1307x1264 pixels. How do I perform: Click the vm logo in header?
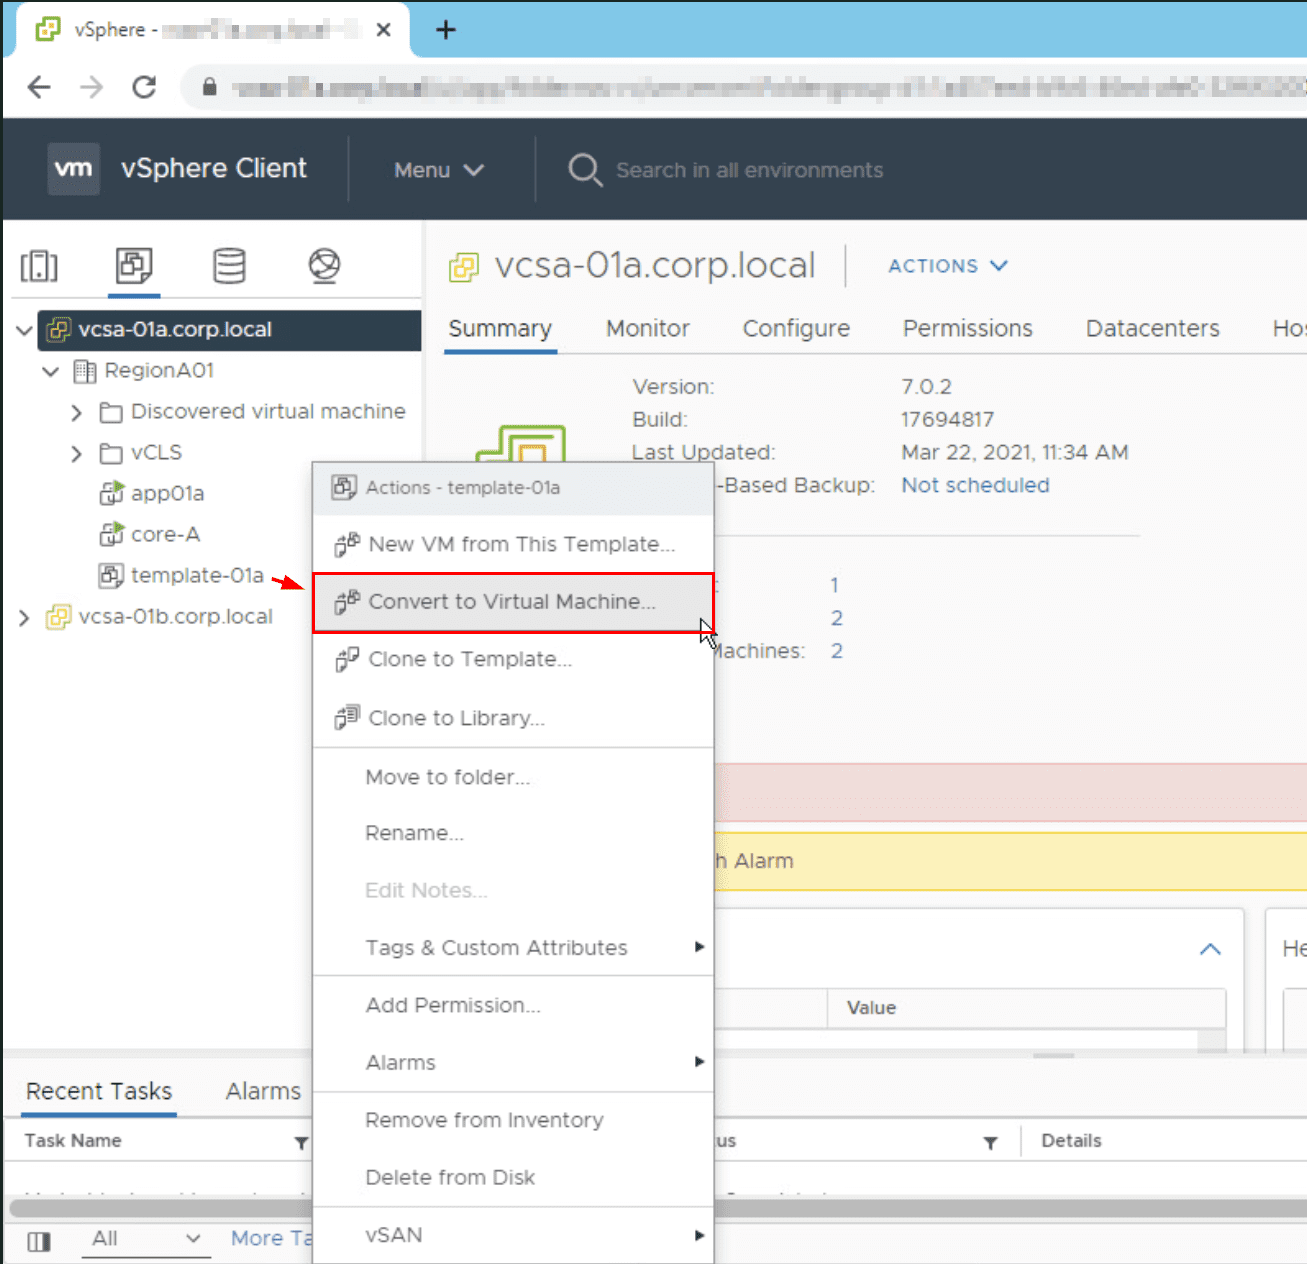point(73,168)
